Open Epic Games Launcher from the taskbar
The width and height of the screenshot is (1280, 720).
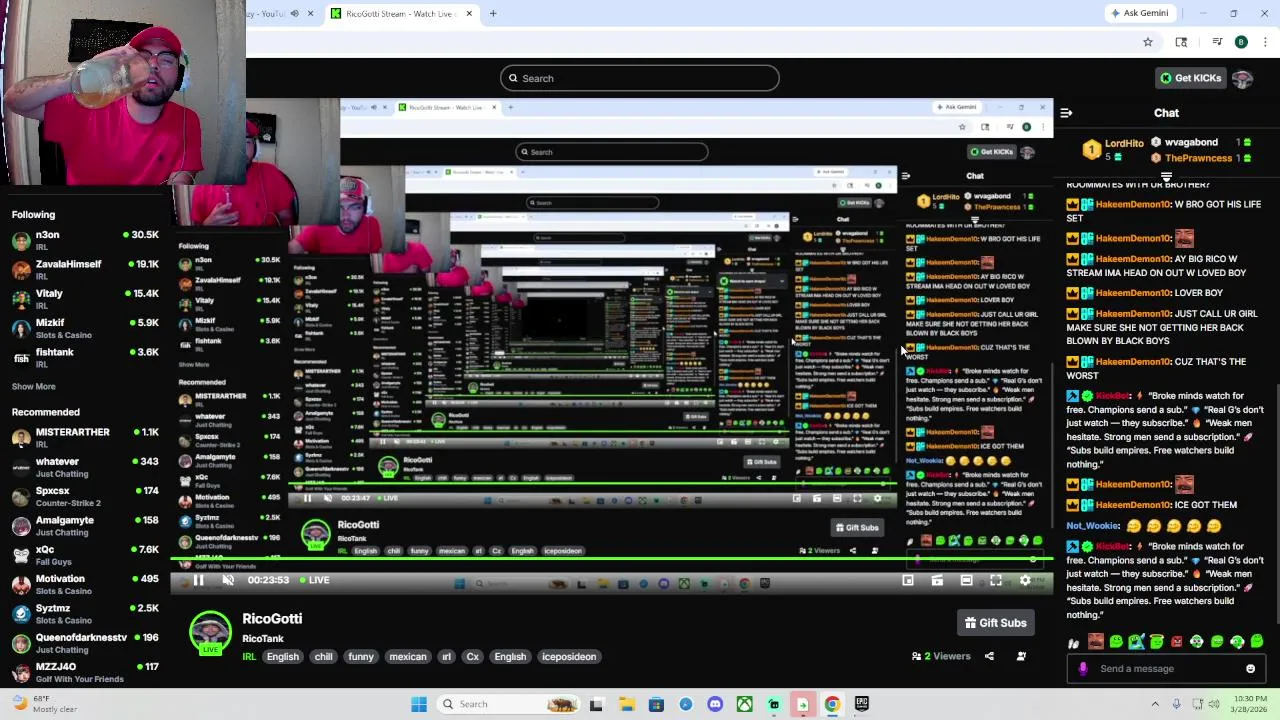coord(862,704)
